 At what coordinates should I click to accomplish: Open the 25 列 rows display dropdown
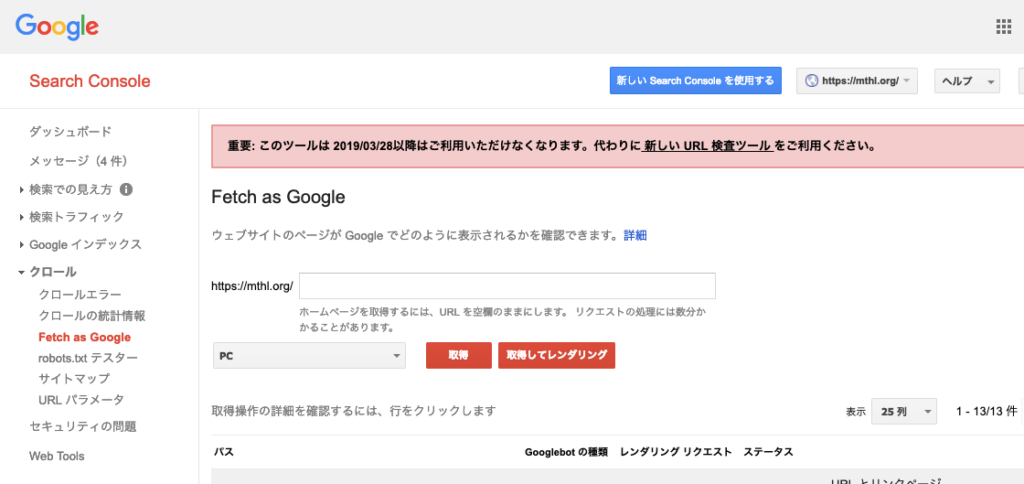(x=904, y=411)
